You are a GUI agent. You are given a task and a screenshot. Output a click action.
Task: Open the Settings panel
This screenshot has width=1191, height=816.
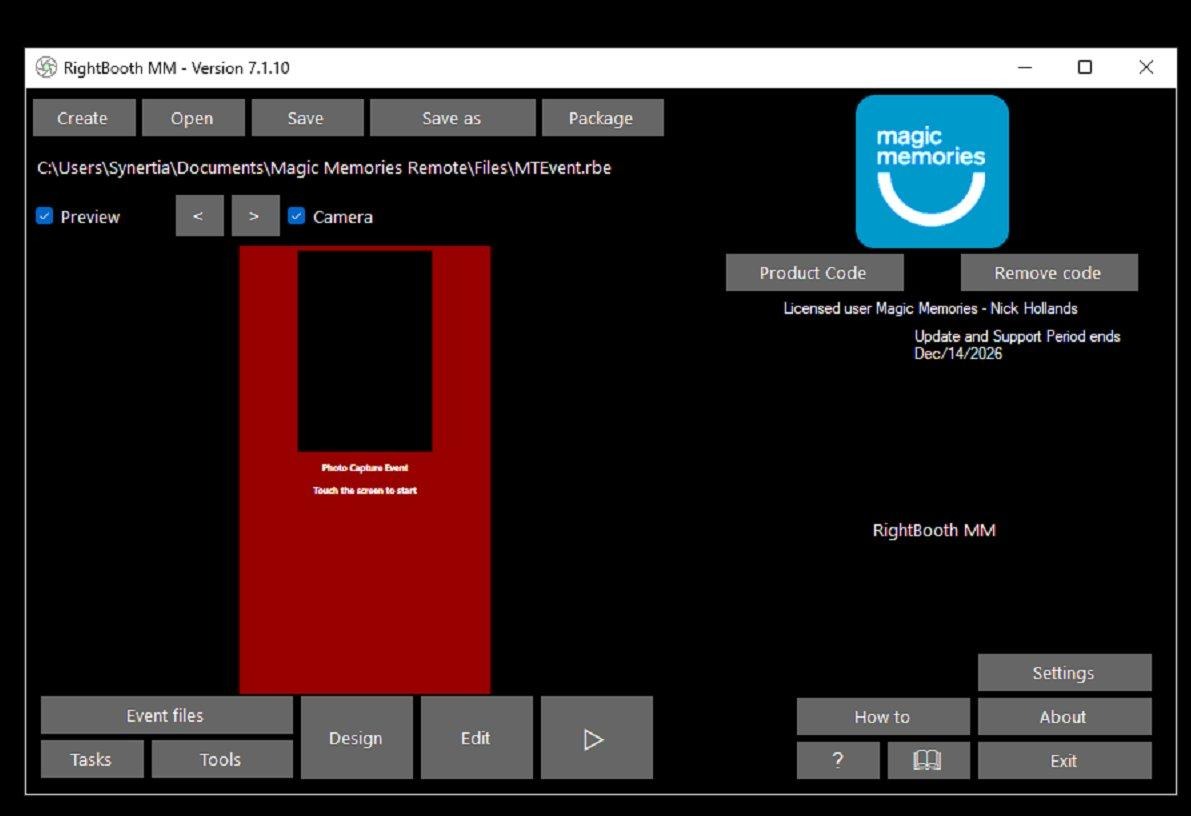(x=1064, y=672)
